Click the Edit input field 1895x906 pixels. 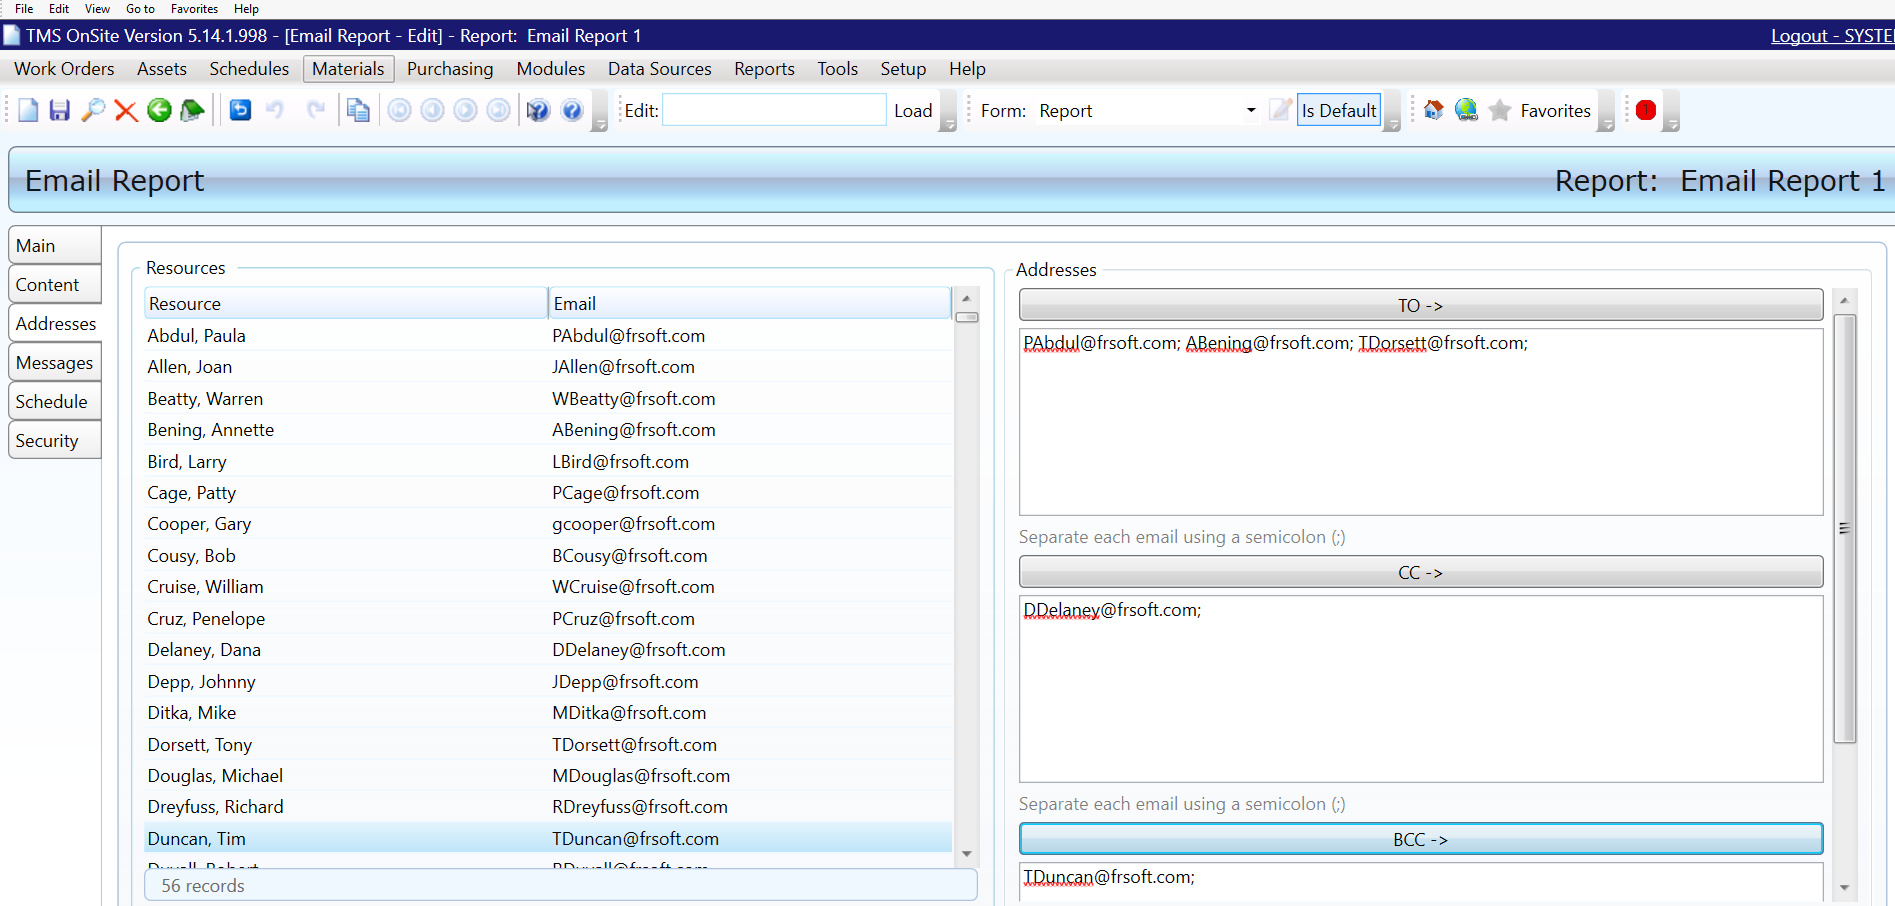tap(774, 110)
